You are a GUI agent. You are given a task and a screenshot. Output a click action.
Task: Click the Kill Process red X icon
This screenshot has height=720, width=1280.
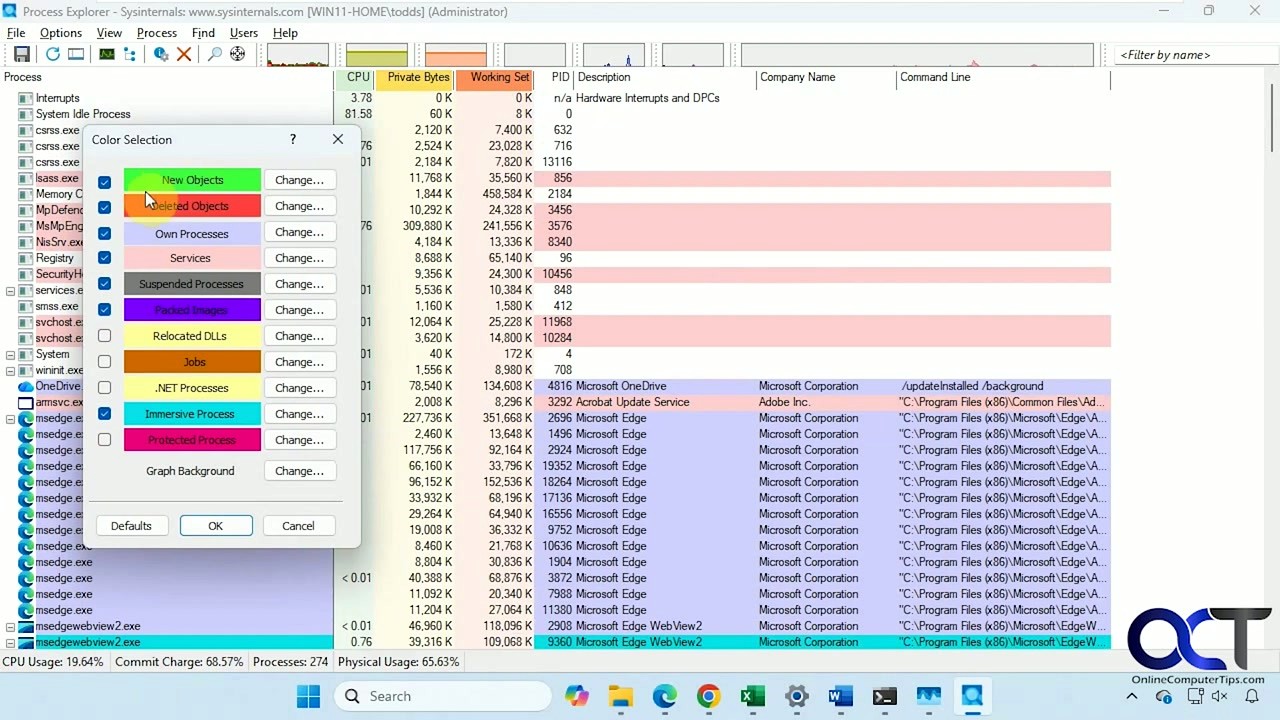click(x=184, y=54)
